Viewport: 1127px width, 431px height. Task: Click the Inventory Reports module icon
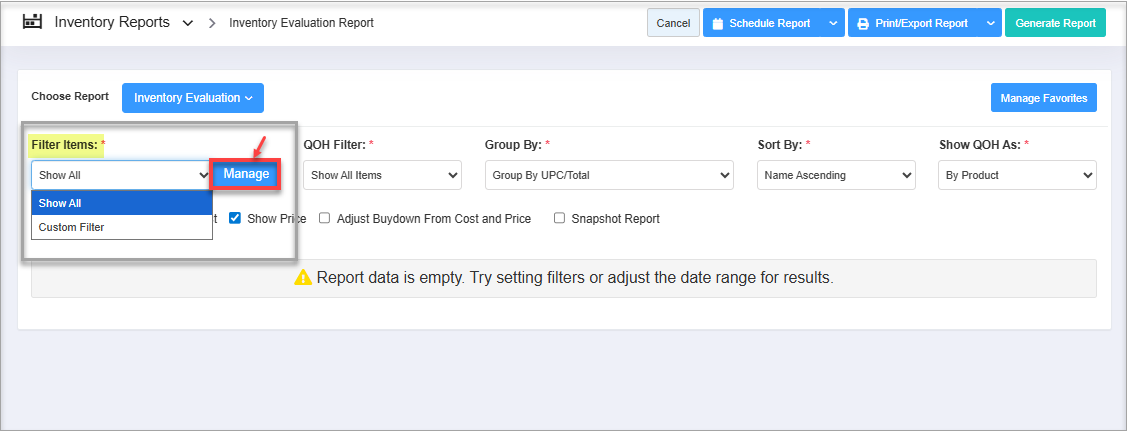33,22
